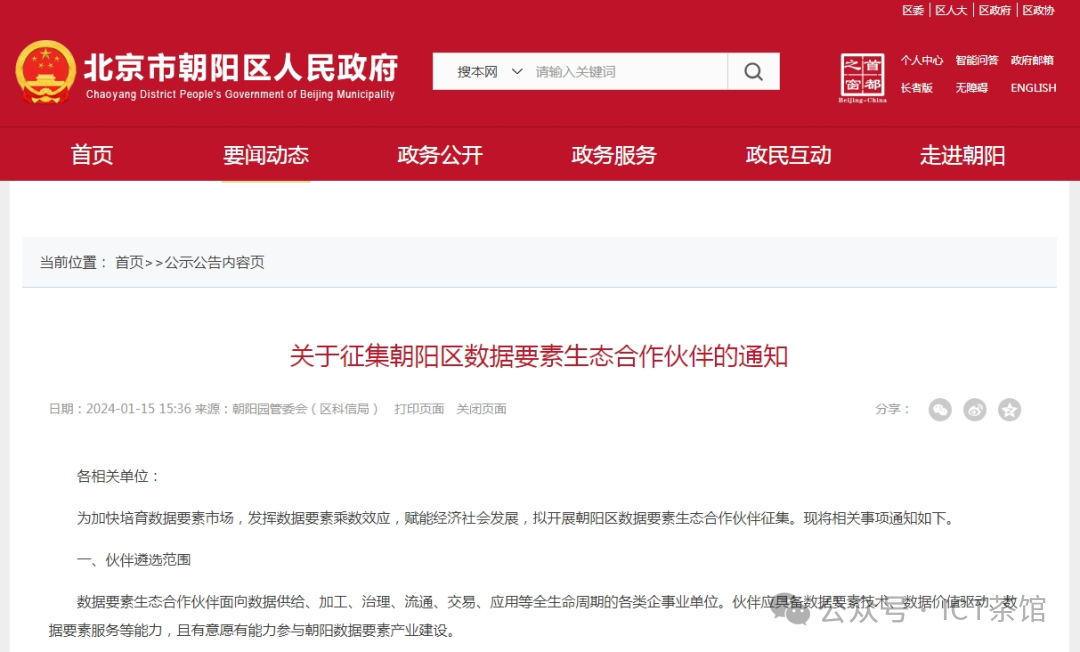This screenshot has height=652, width=1080.
Task: Switch to 长者版 elderly-friendly version
Action: [x=916, y=88]
